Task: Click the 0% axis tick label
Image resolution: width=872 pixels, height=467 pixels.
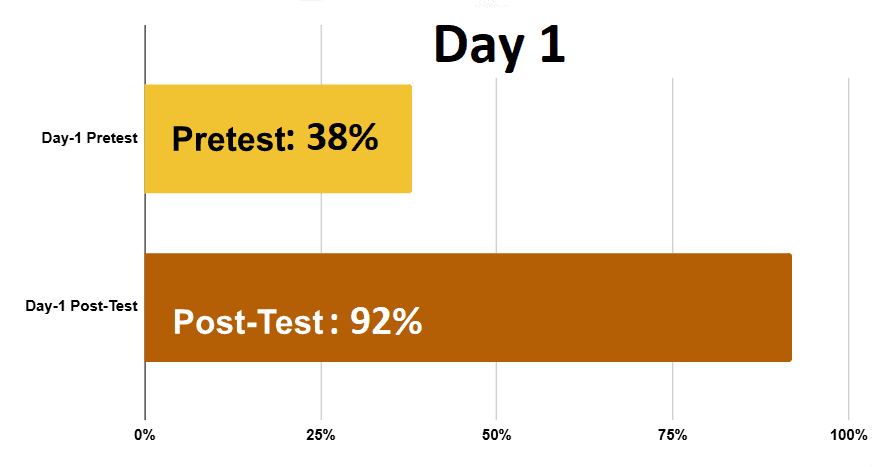Action: 145,435
